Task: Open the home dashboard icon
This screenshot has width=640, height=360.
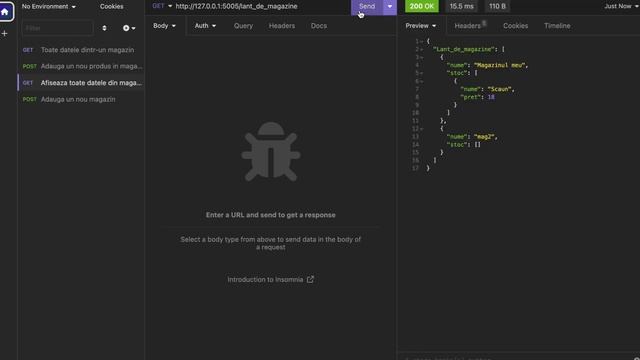Action: (5, 11)
